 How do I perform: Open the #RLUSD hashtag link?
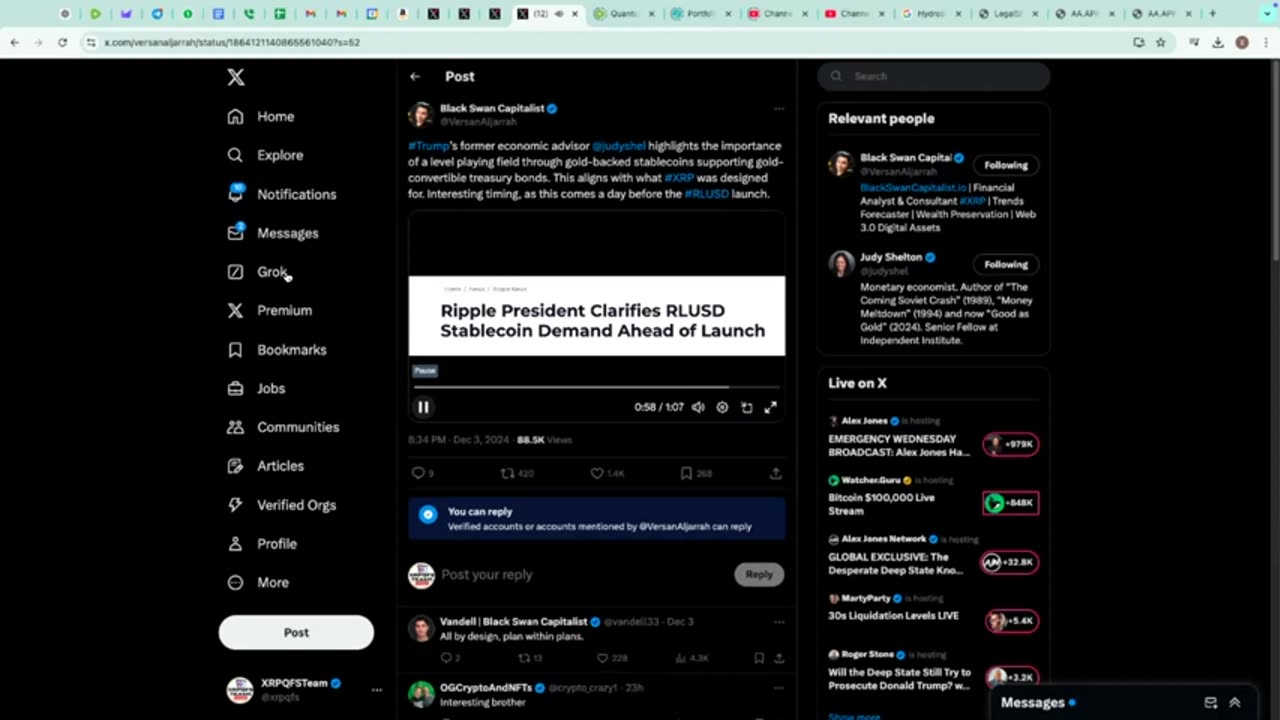[x=706, y=194]
